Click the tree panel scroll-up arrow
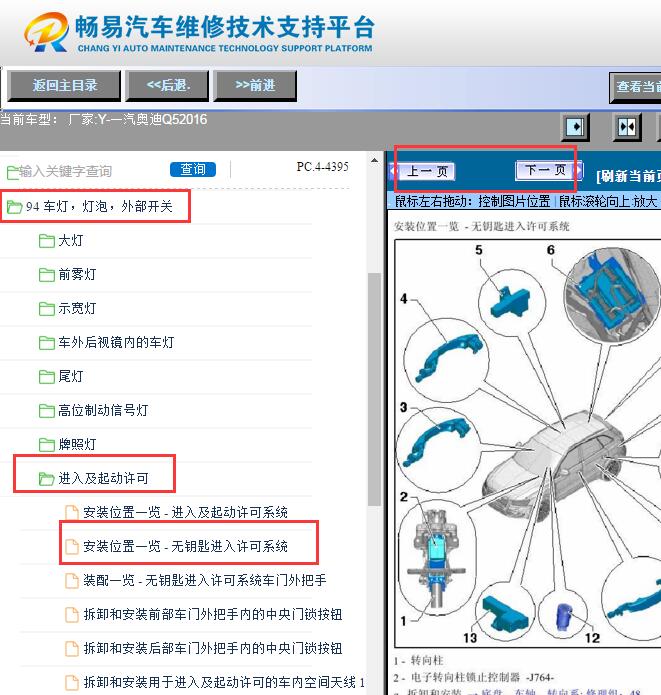 pyautogui.click(x=375, y=160)
